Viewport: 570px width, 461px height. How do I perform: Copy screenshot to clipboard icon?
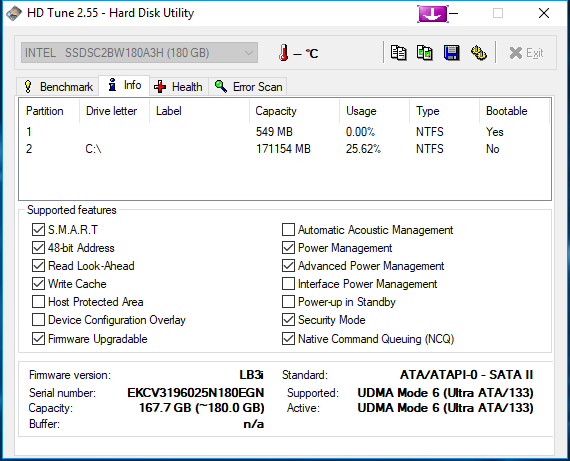(x=425, y=53)
